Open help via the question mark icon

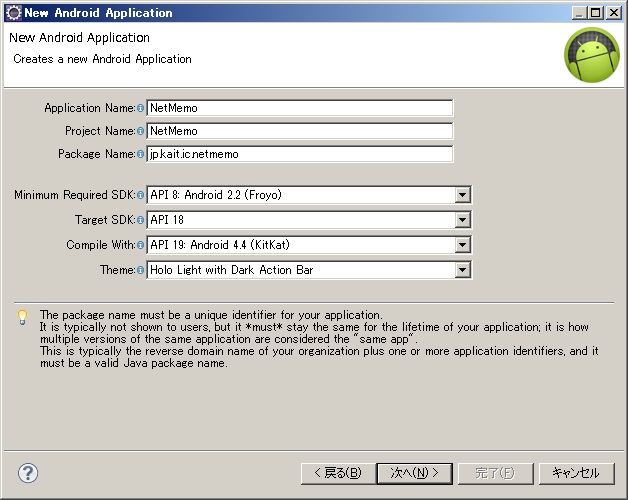pyautogui.click(x=28, y=473)
